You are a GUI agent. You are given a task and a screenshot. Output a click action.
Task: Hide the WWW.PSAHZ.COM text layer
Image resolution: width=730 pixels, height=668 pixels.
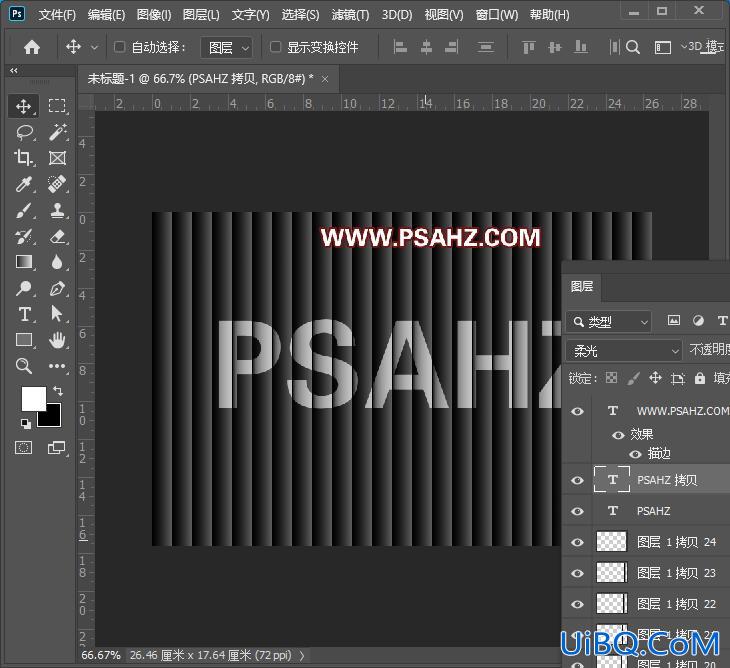click(577, 411)
